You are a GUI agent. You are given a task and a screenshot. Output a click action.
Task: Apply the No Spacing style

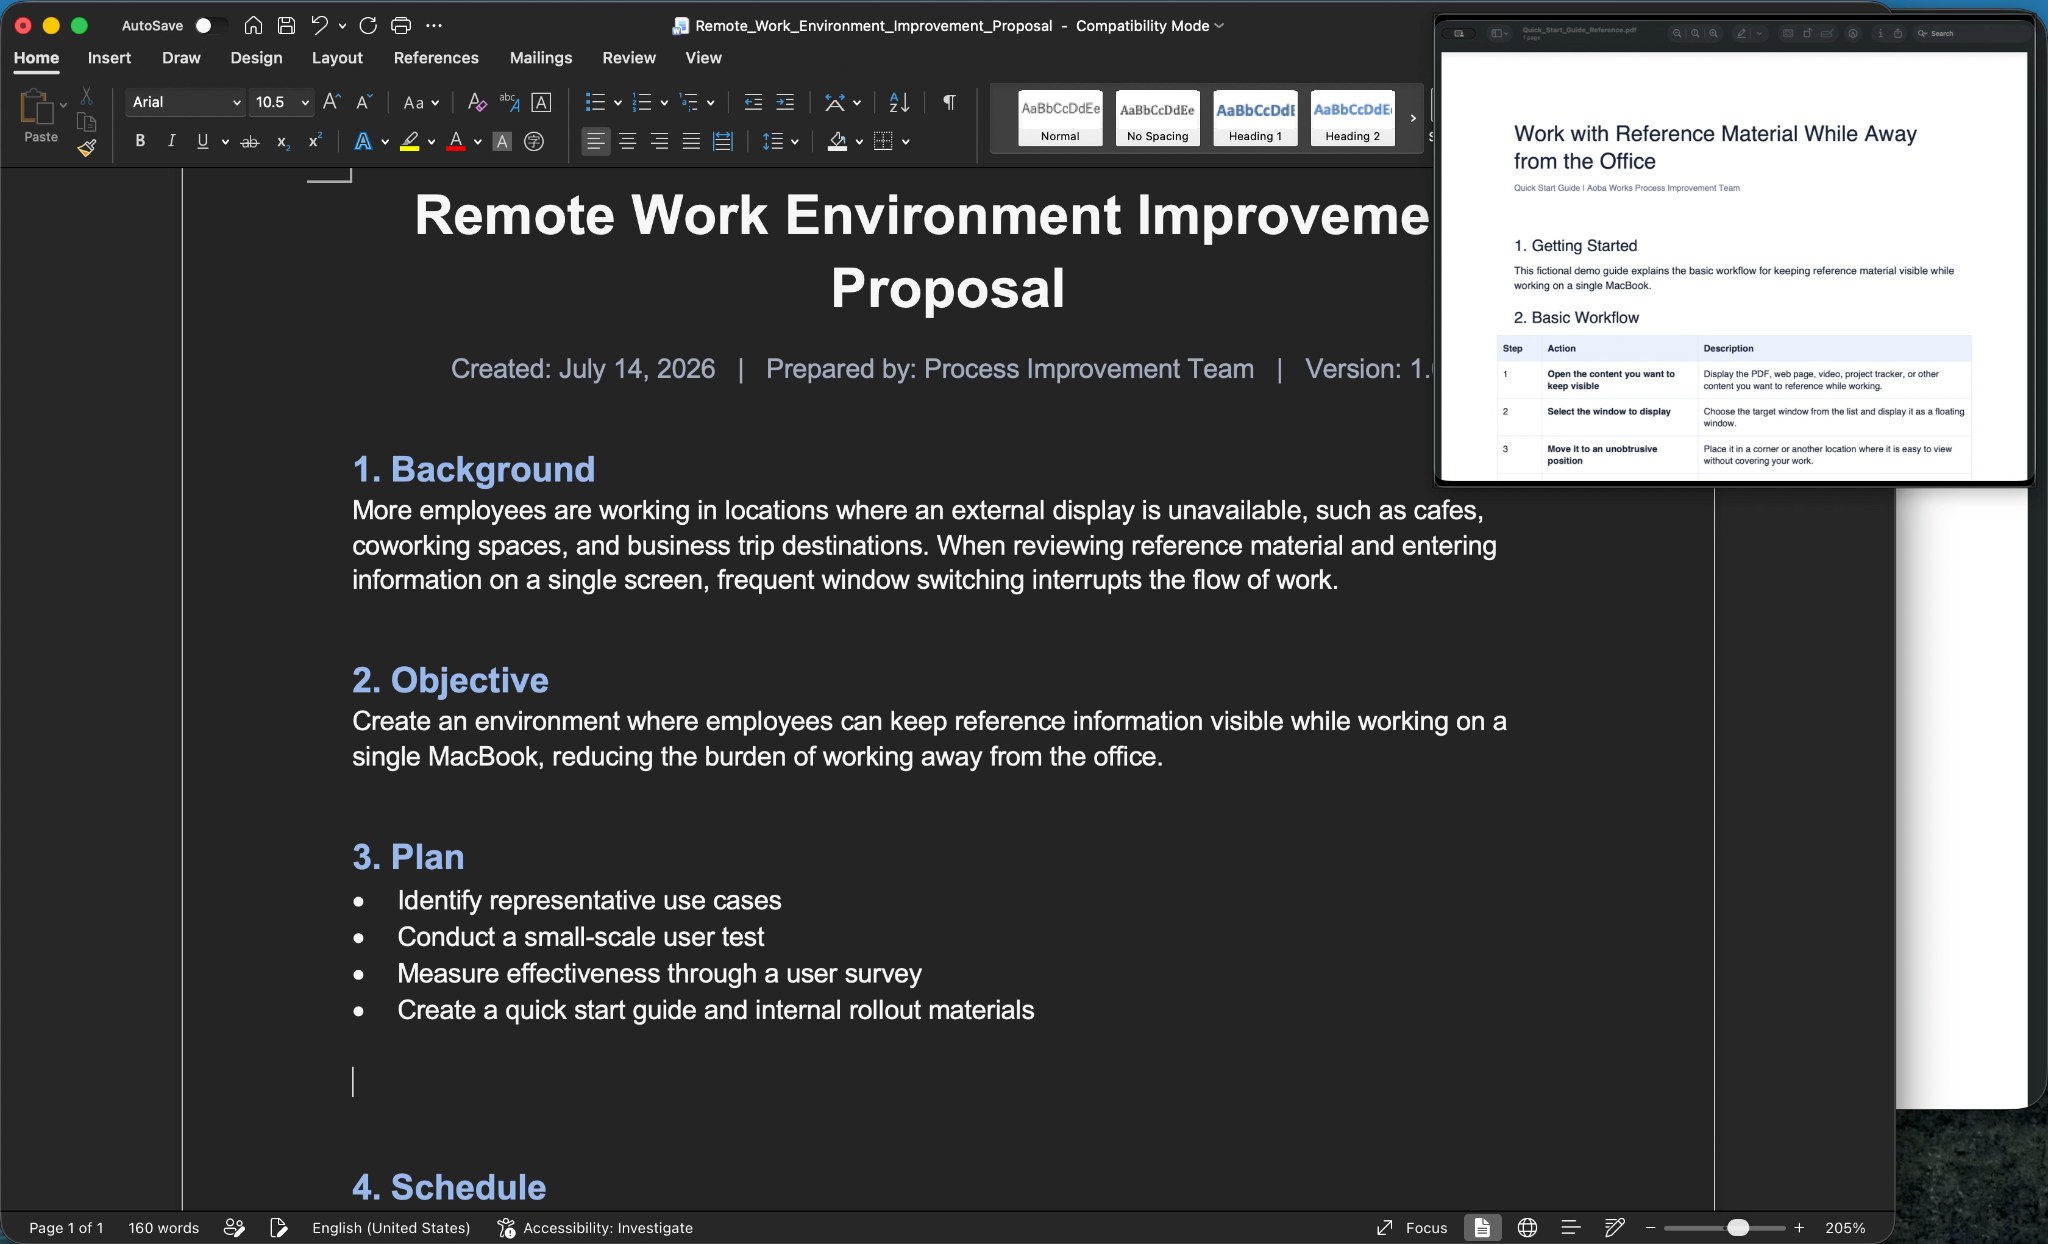pos(1157,118)
